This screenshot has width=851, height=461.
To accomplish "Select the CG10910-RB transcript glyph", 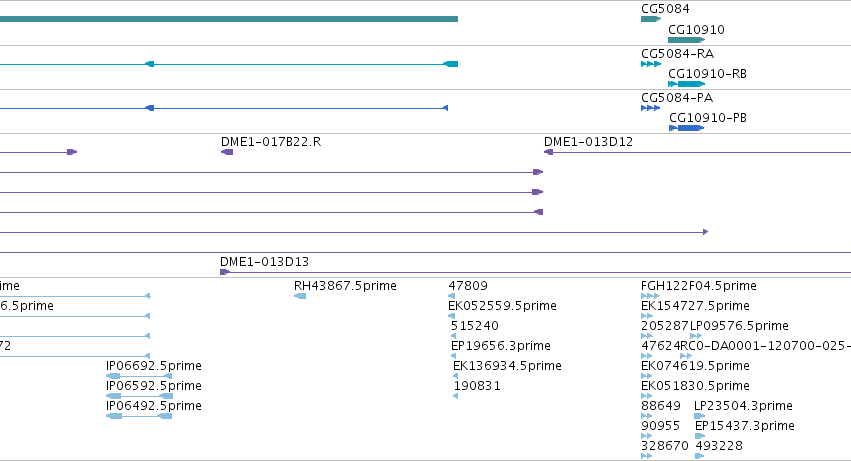I will point(687,84).
